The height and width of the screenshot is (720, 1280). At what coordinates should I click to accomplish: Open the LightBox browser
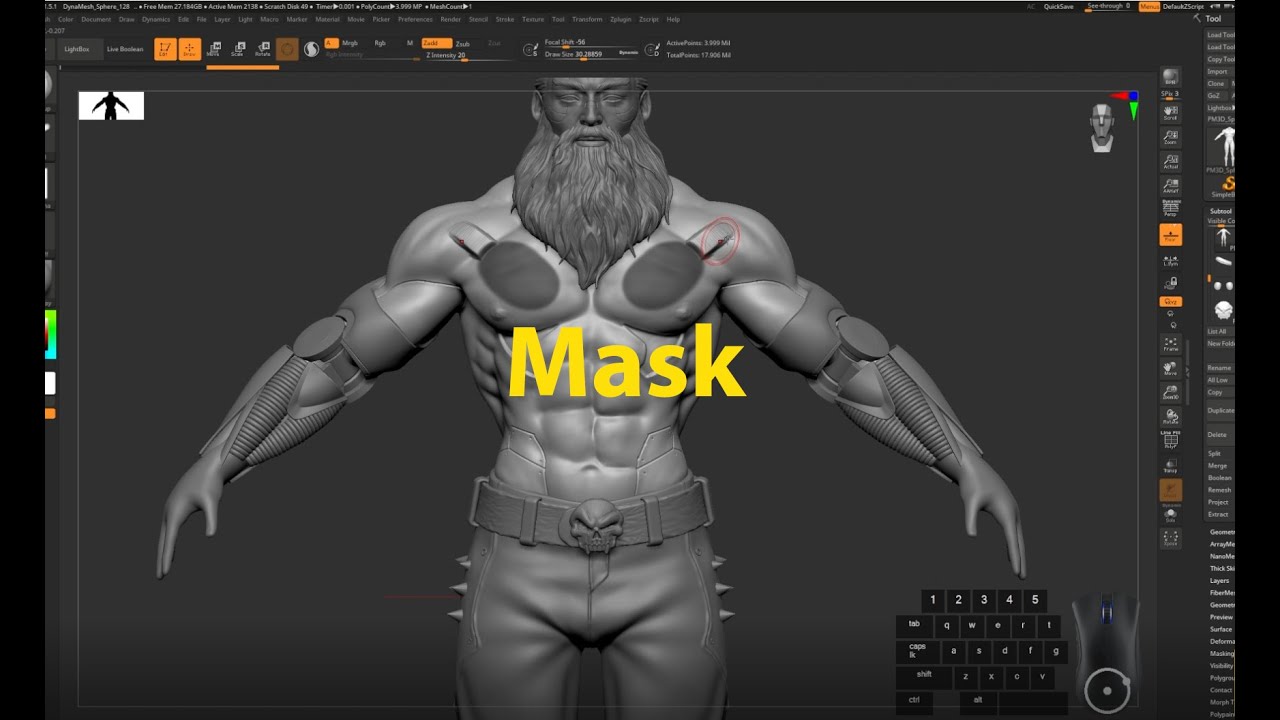(77, 49)
